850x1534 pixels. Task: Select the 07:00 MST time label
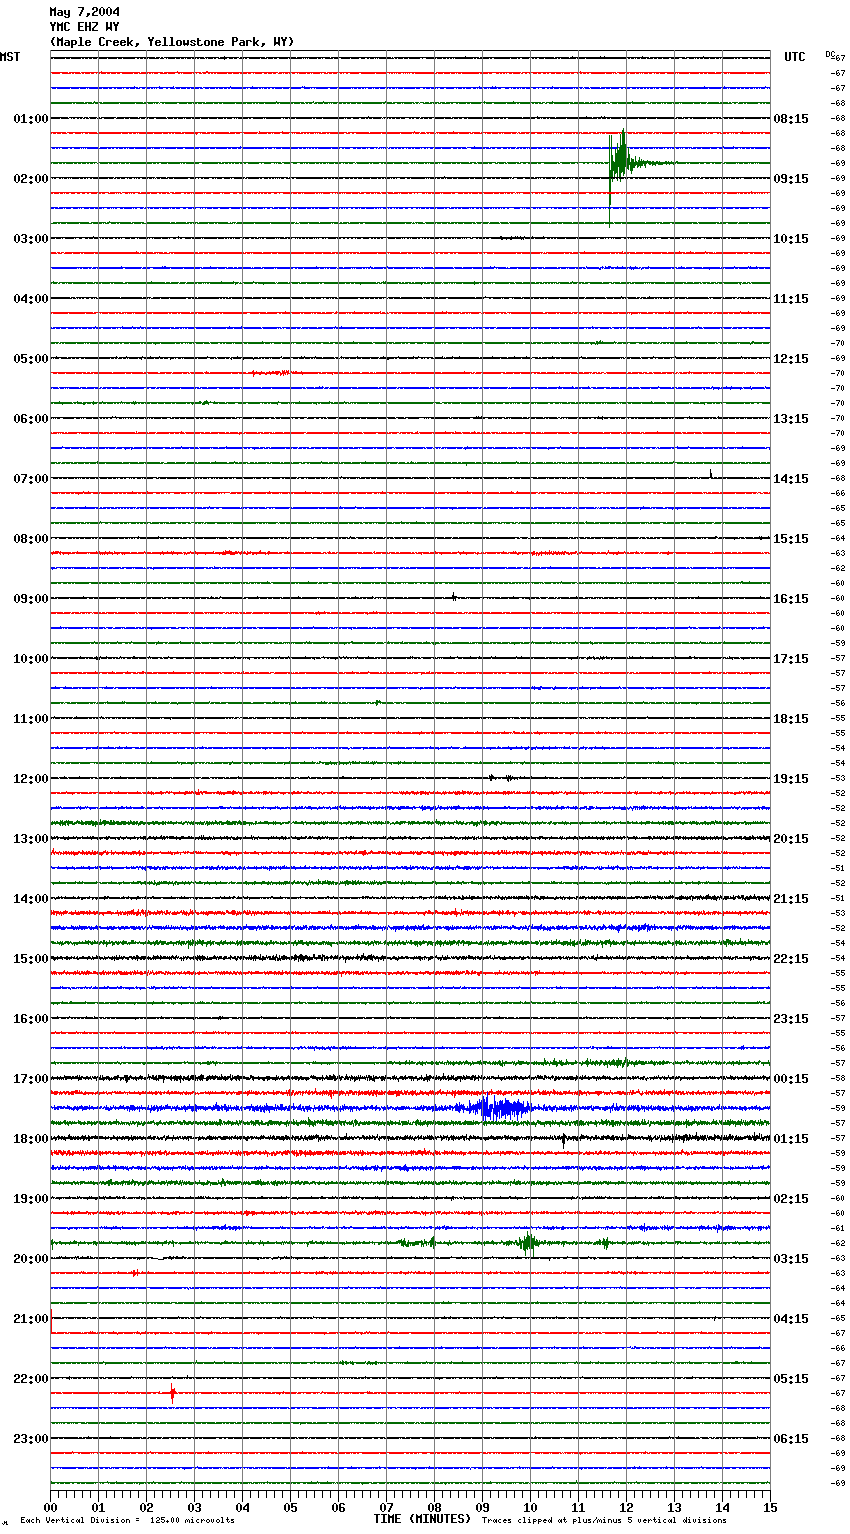[31, 479]
